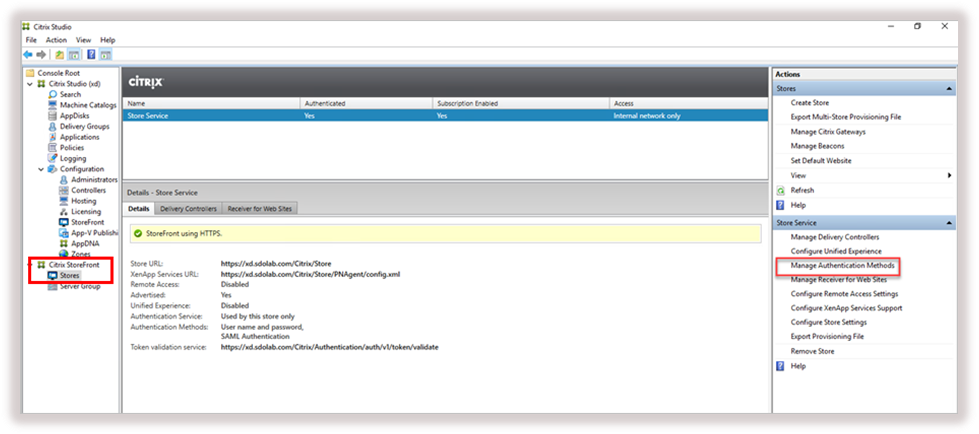Collapse the Store Service actions section
Image resolution: width=979 pixels, height=434 pixels.
point(949,223)
